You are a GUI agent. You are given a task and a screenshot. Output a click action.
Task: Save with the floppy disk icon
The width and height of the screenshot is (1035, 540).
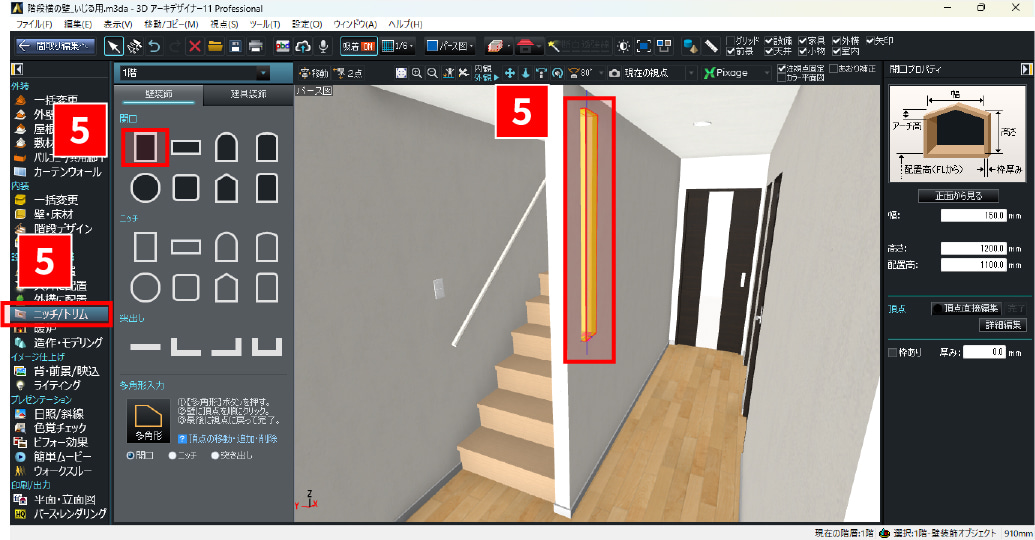[235, 46]
